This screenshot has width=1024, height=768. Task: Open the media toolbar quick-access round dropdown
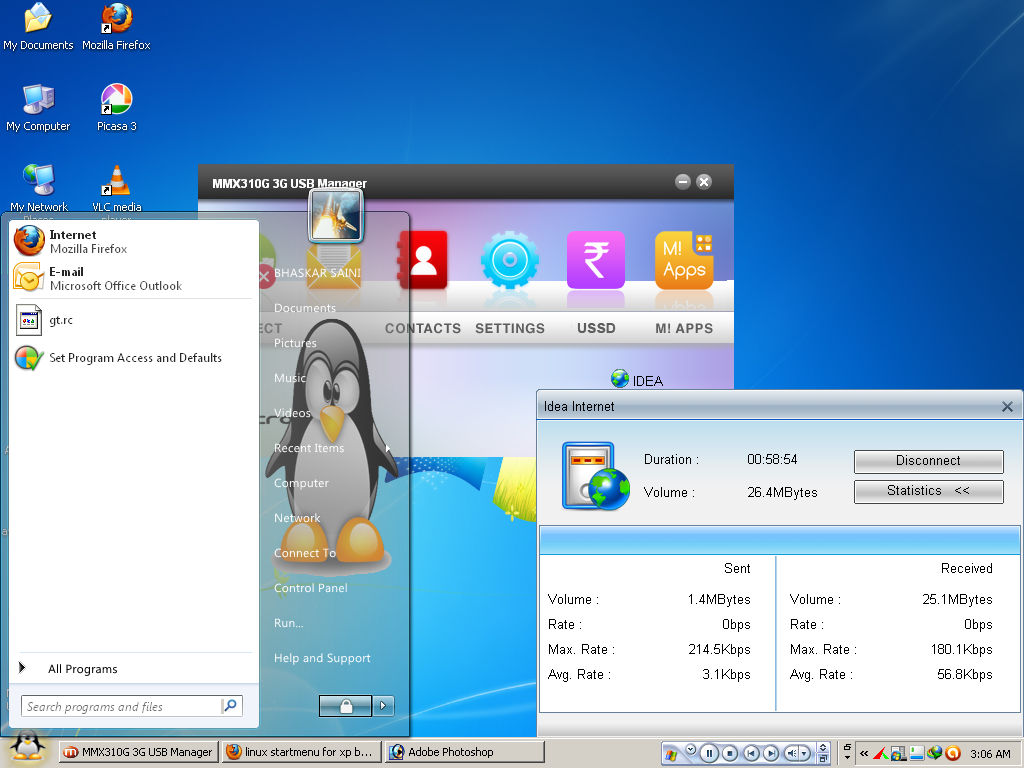690,750
